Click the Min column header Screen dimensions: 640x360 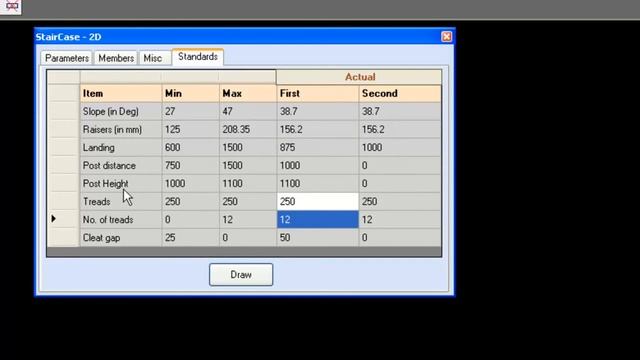(191, 93)
